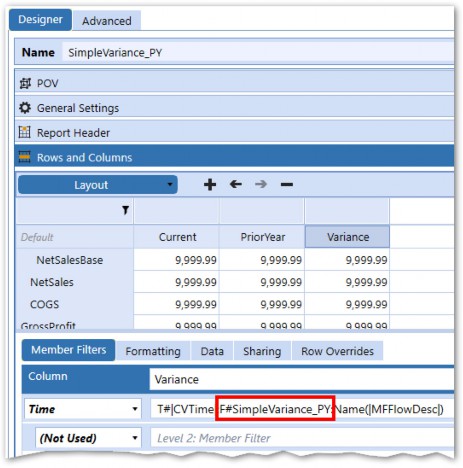
Task: Click the Report Header grid icon
Action: click(25, 132)
